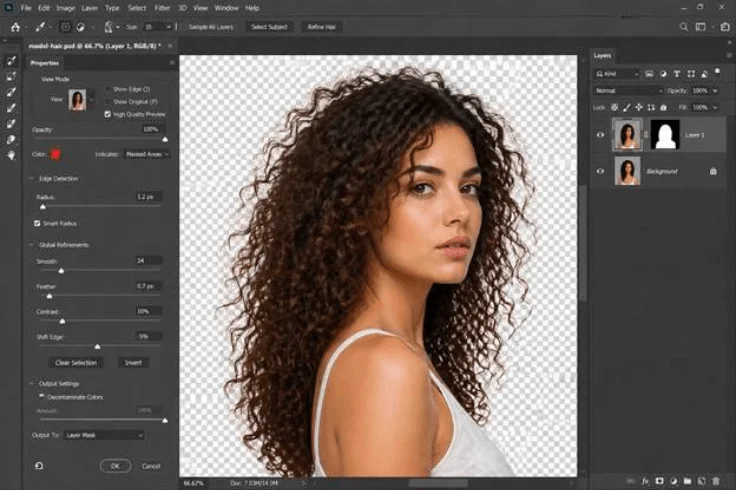Click the brush tool preset icon in options bar
This screenshot has height=490, width=736.
tap(40, 27)
